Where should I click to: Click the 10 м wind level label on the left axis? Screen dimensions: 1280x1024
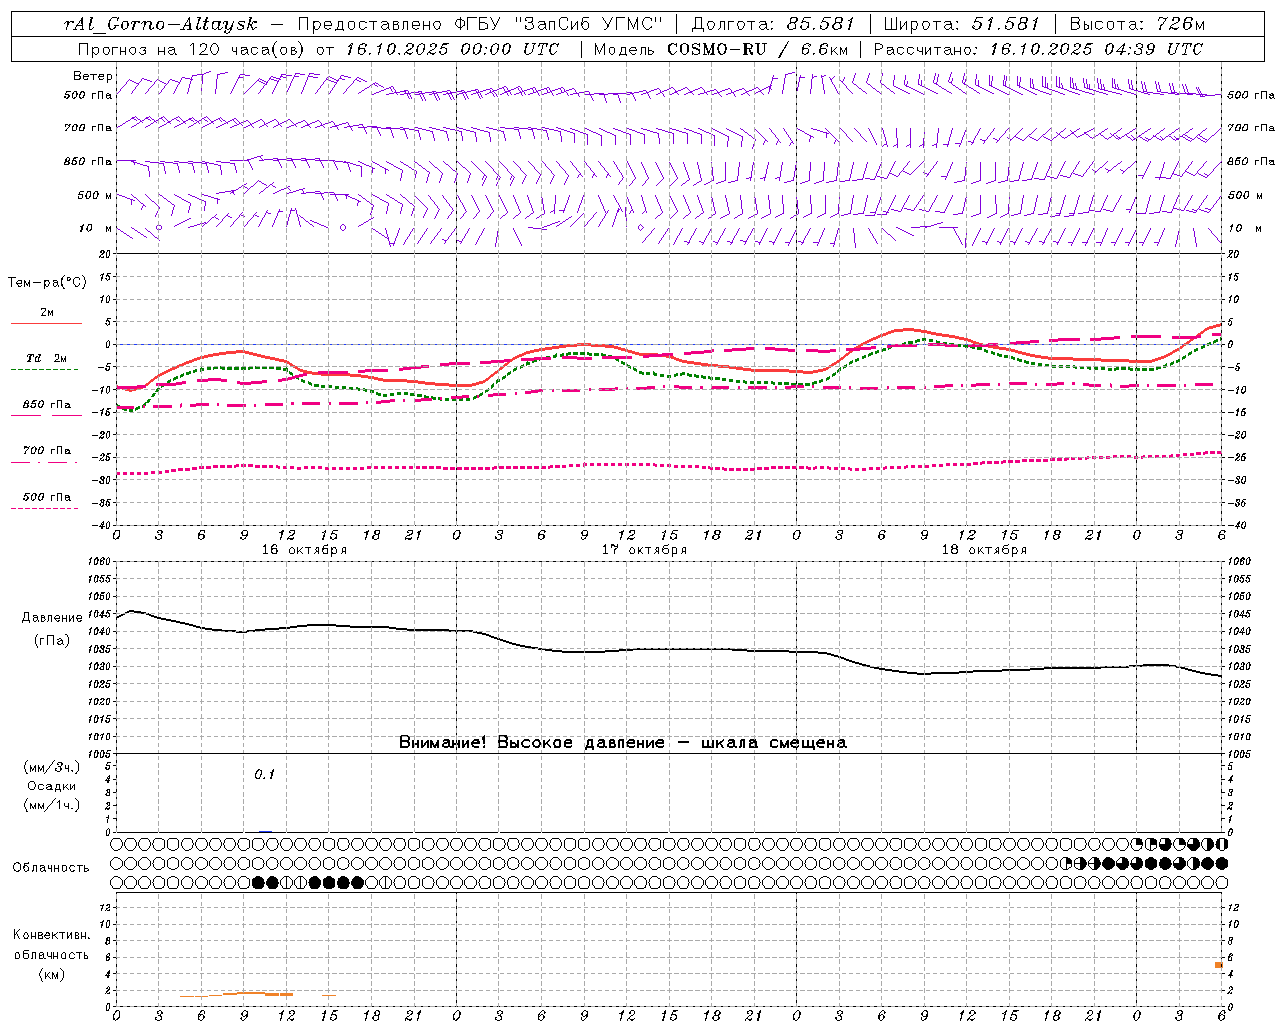pos(95,229)
